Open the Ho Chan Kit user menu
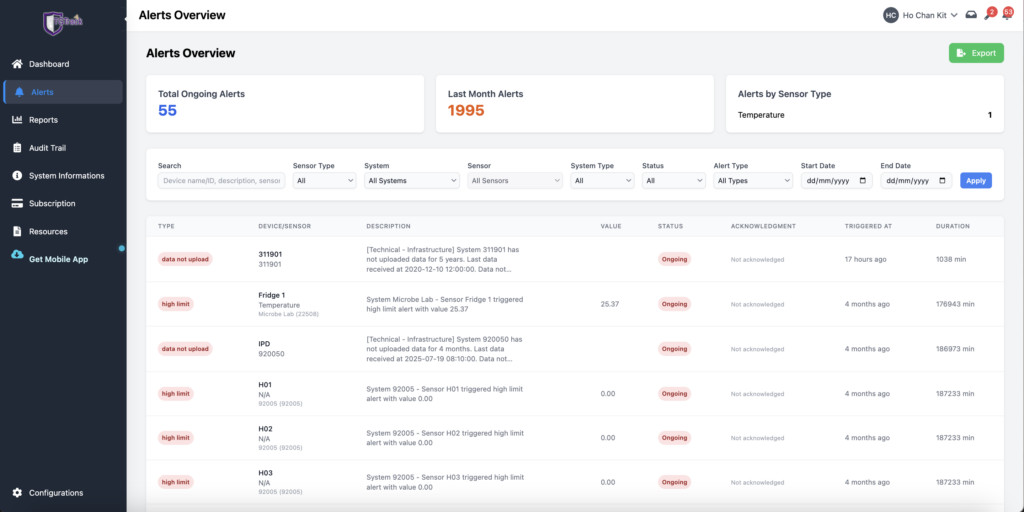Screen dimensions: 1024x512 920,15
